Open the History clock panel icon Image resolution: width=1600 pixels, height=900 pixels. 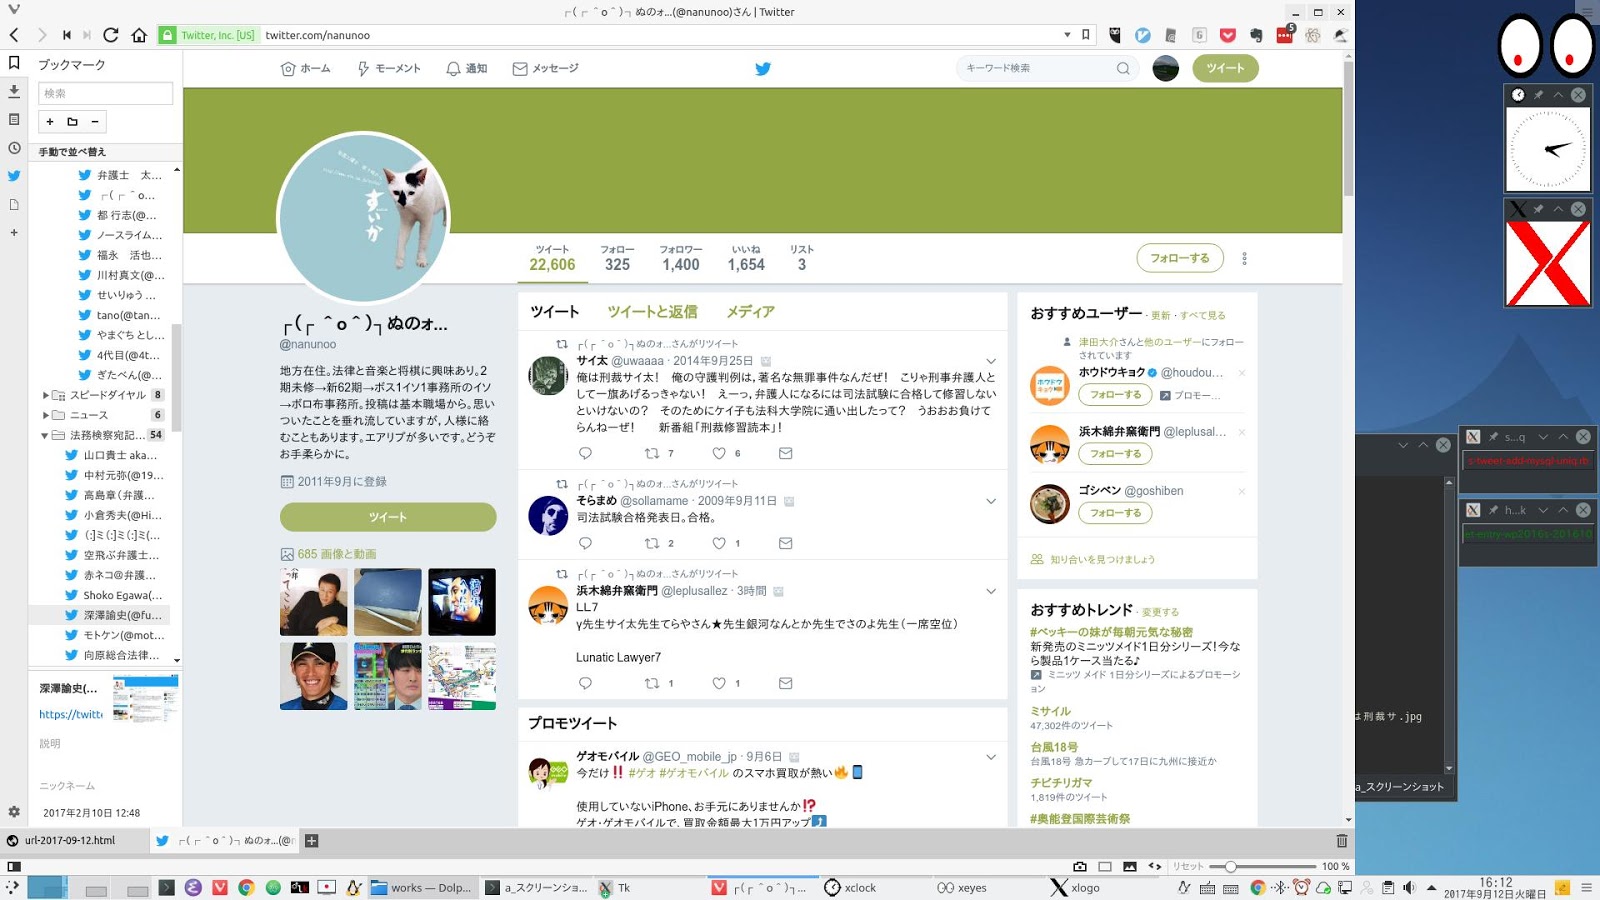click(14, 148)
